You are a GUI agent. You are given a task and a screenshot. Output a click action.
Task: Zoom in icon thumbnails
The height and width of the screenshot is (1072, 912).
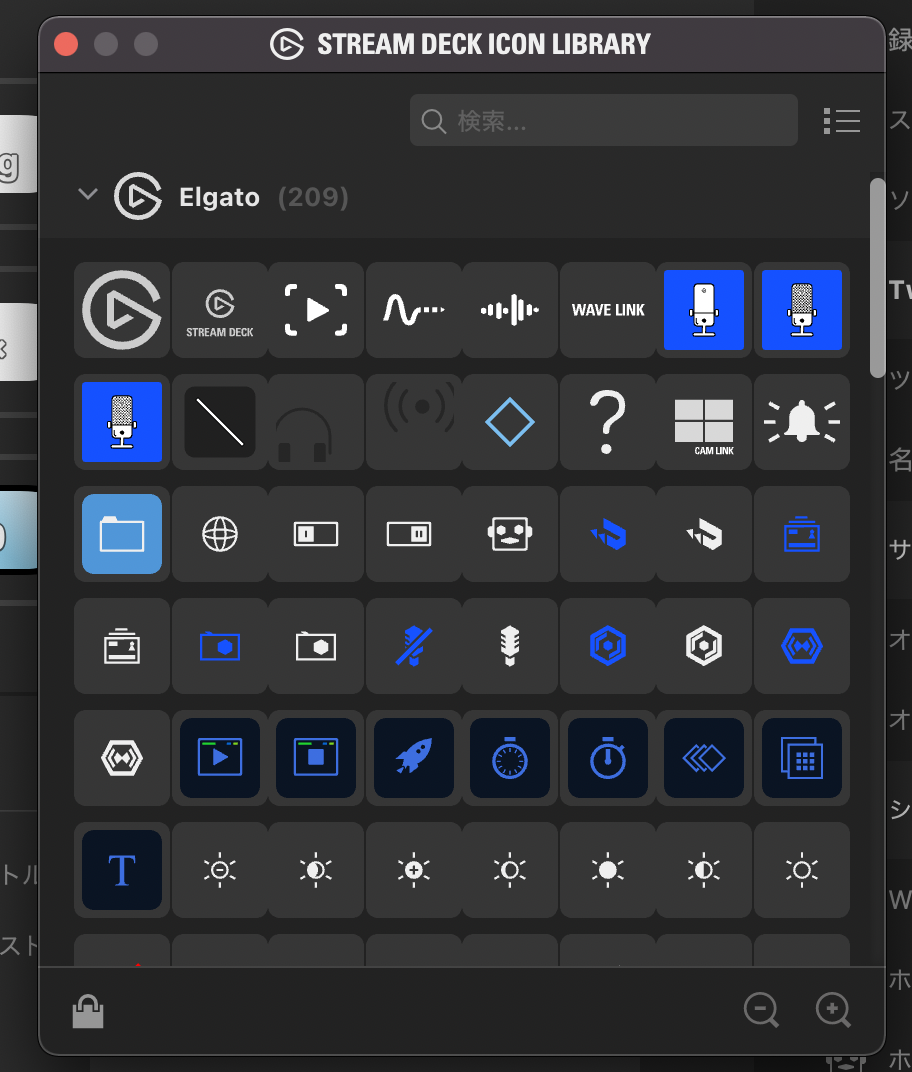click(x=833, y=1010)
